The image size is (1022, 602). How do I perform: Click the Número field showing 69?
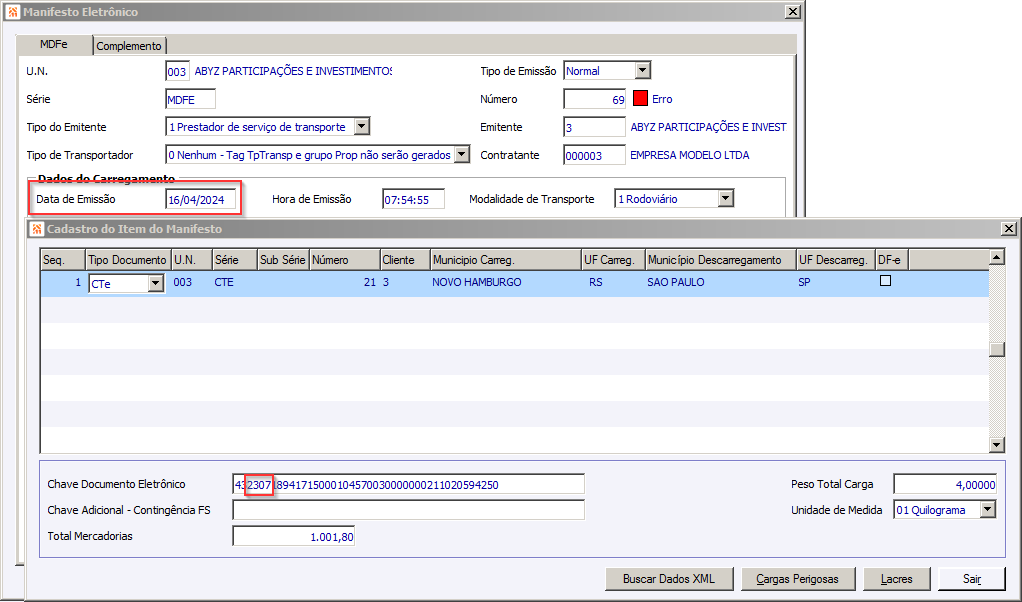pyautogui.click(x=594, y=99)
